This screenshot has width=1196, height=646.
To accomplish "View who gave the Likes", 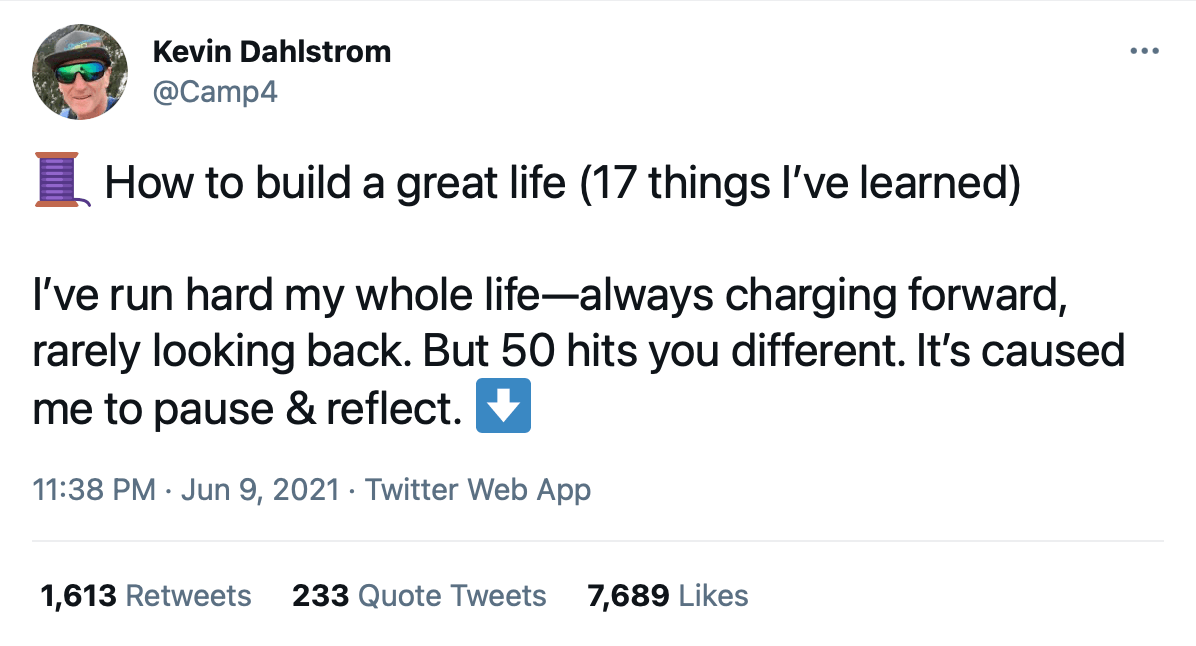I will pos(713,596).
